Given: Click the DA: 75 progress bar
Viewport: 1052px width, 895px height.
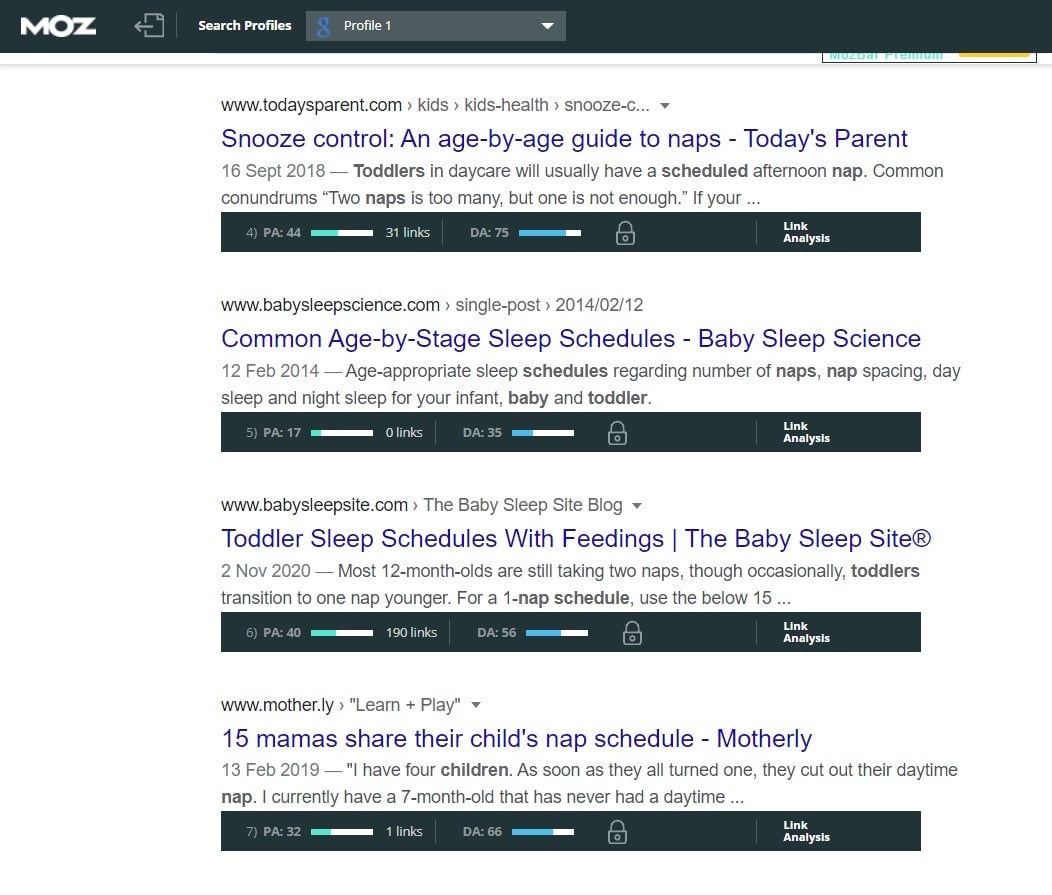Looking at the screenshot, I should coord(549,233).
